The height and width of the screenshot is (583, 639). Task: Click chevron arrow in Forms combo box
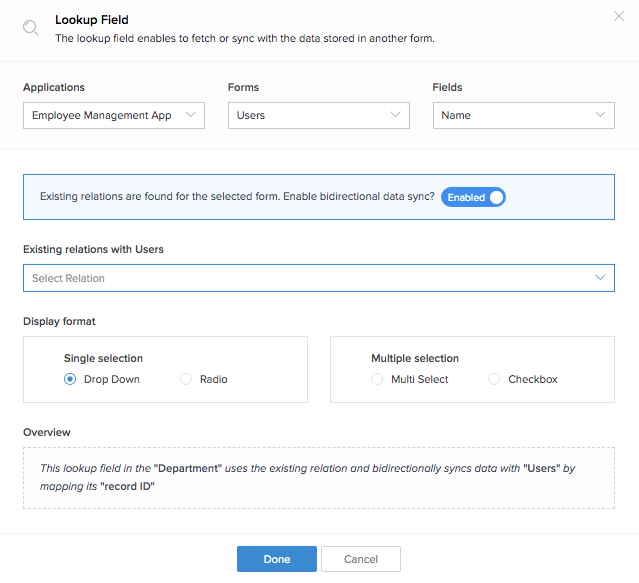[x=395, y=115]
